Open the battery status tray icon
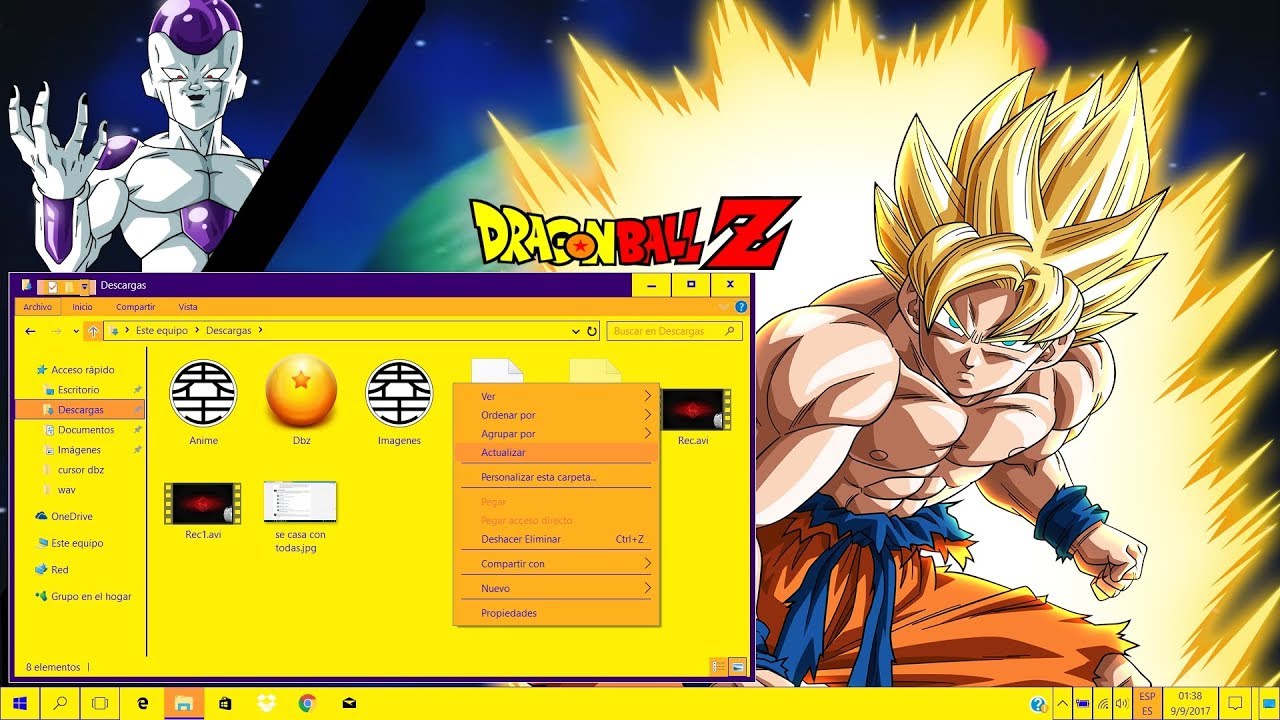This screenshot has width=1280, height=720. [1083, 704]
